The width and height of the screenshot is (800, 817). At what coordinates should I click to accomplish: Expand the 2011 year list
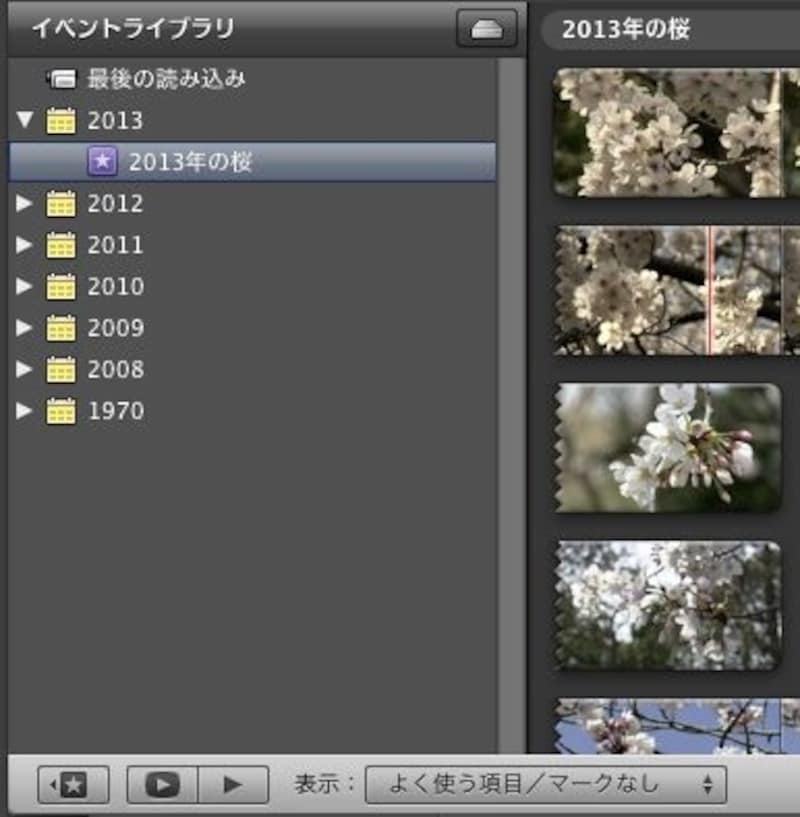(x=22, y=245)
